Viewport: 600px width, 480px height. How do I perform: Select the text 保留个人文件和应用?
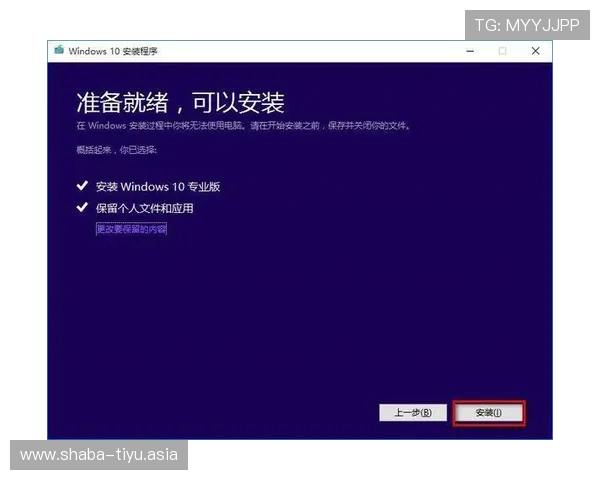point(145,208)
